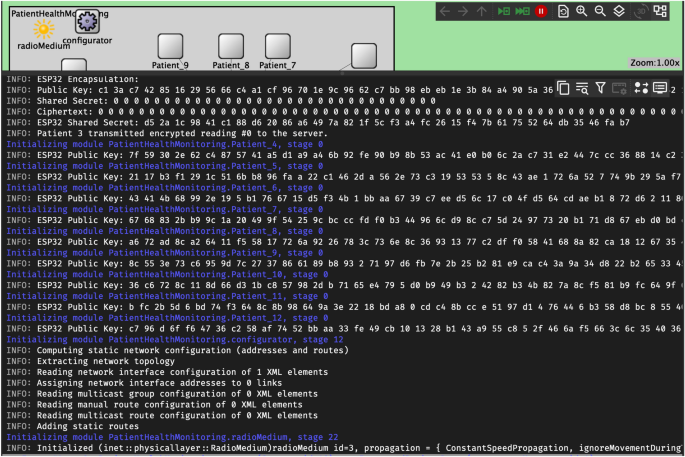
Task: Go up to parent module arrow
Action: [481, 11]
